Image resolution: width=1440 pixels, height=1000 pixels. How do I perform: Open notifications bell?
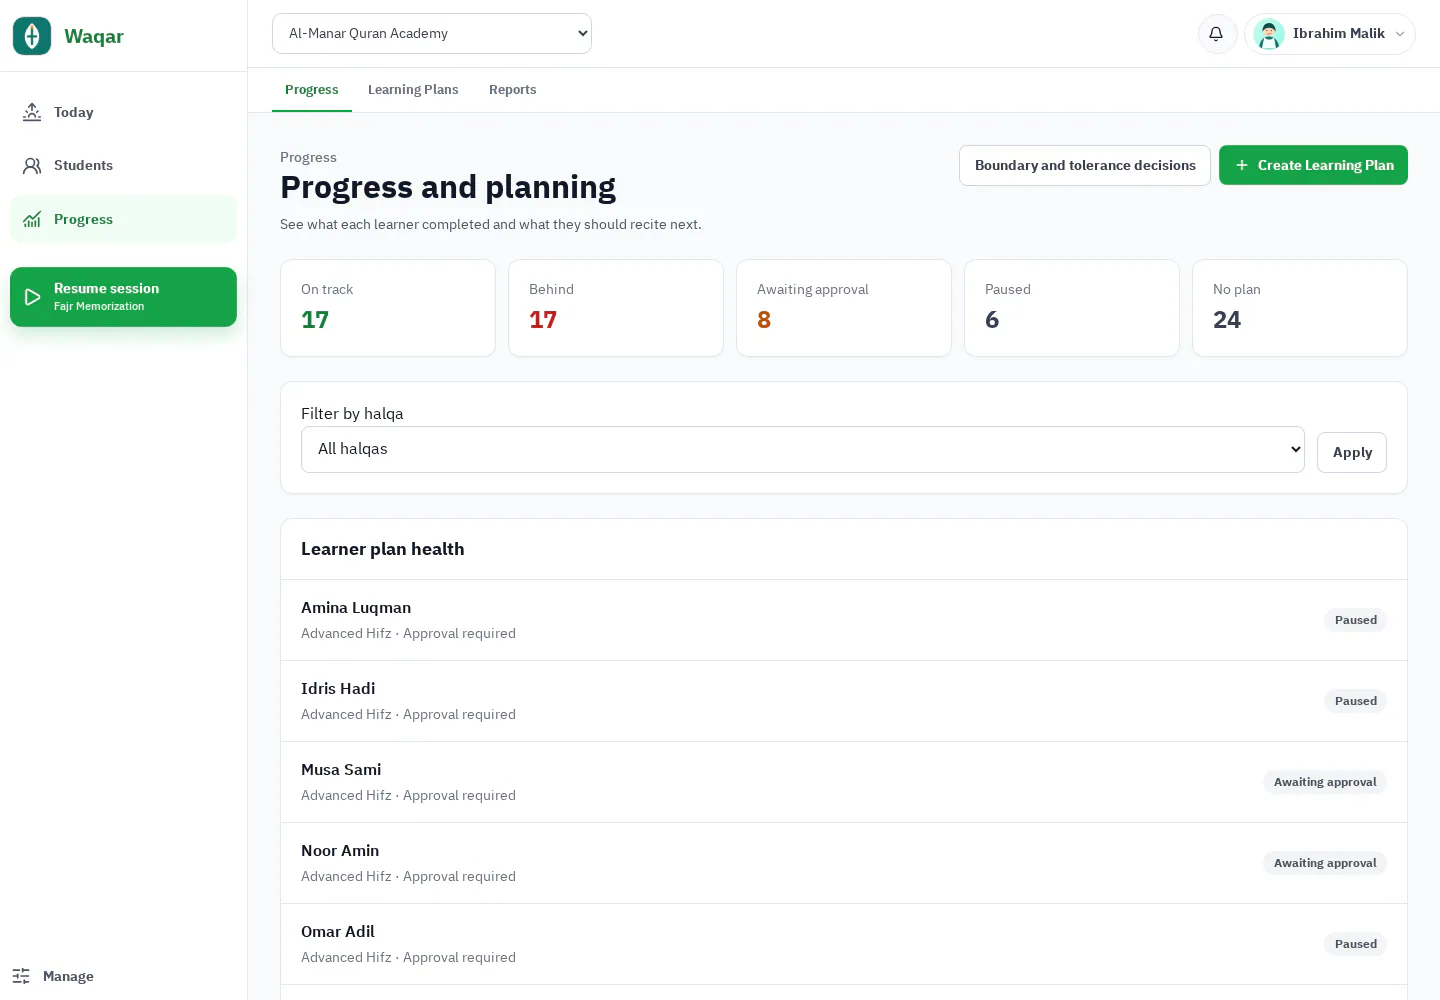coord(1217,33)
